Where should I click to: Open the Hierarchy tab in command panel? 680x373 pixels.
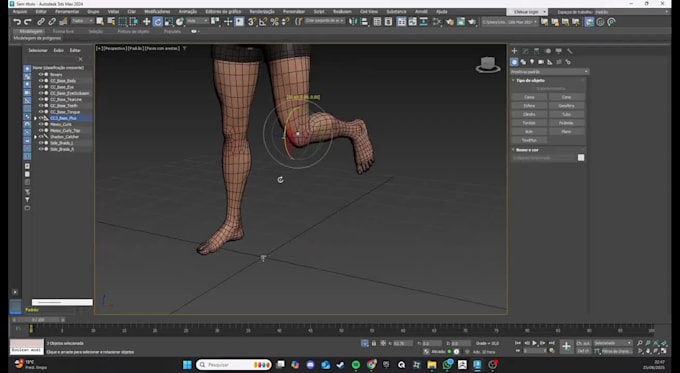(536, 51)
